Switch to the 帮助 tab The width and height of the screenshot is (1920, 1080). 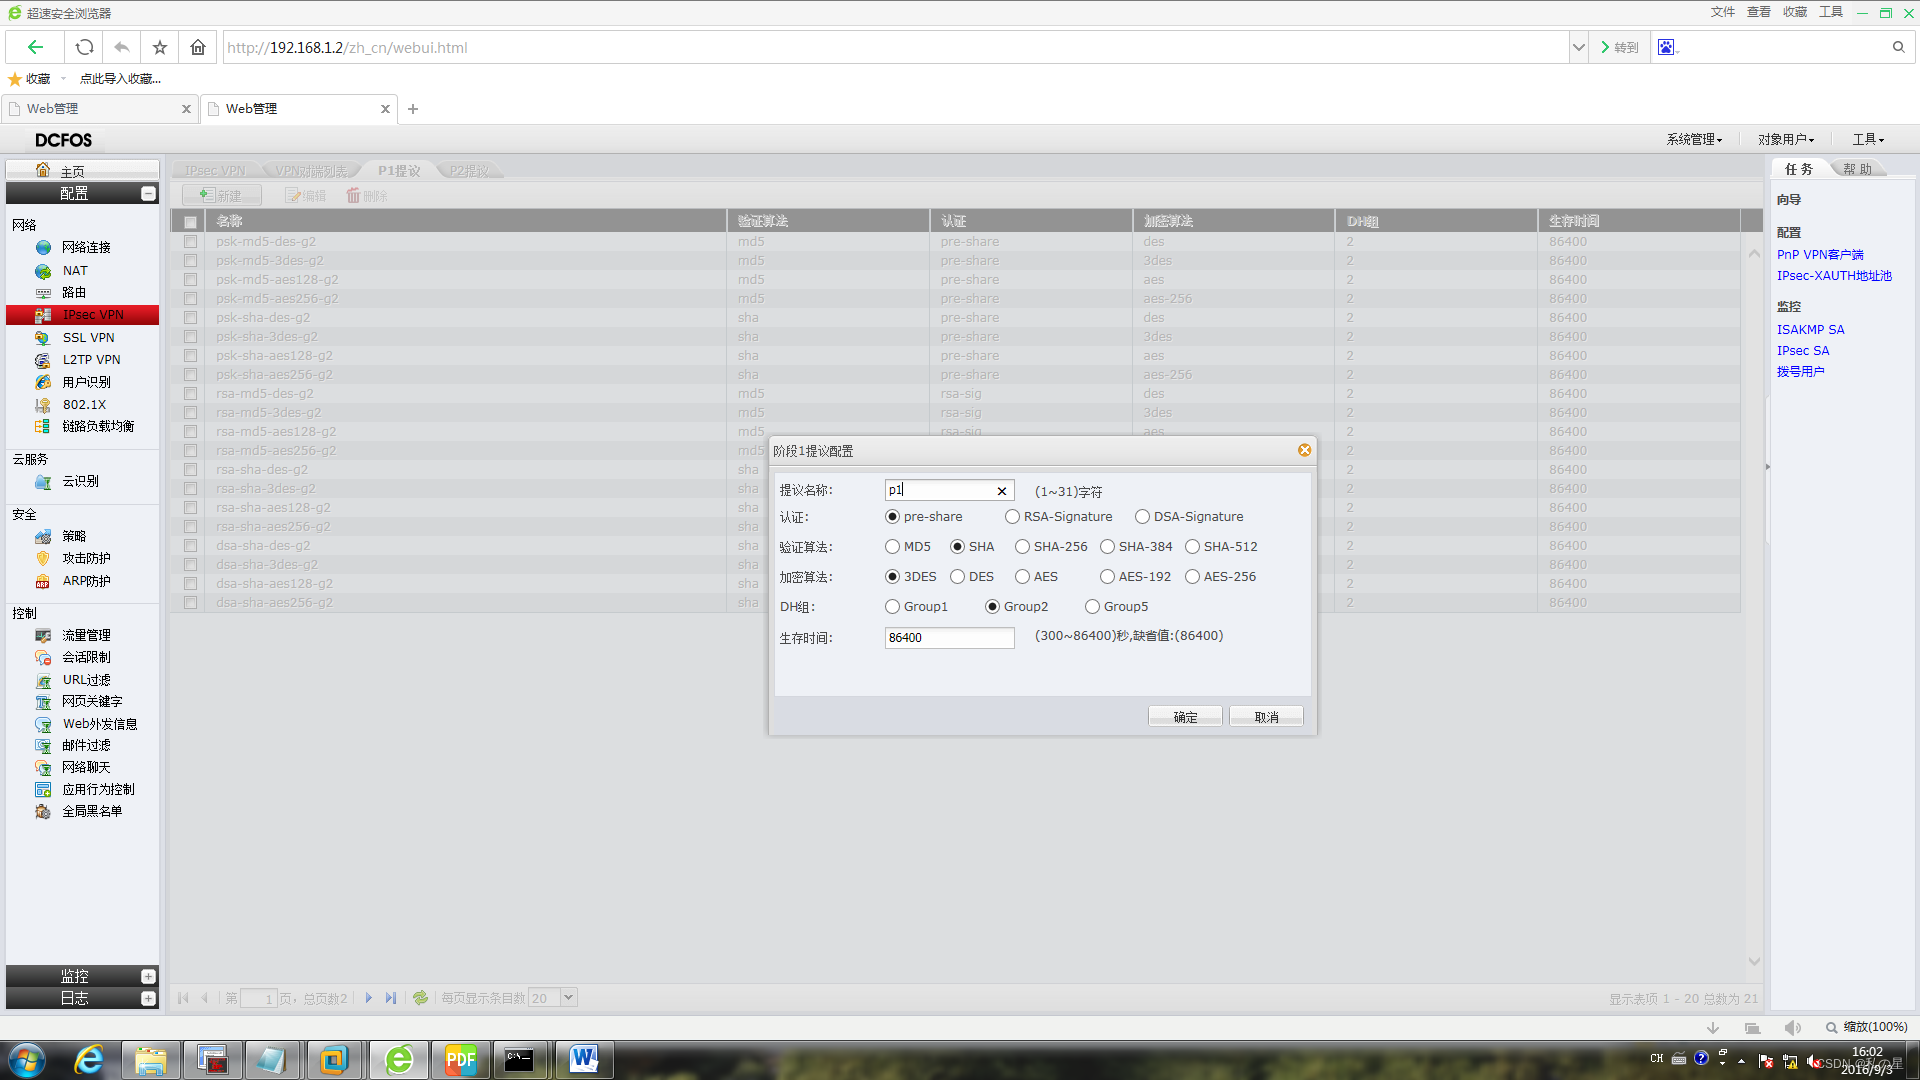tap(1857, 169)
